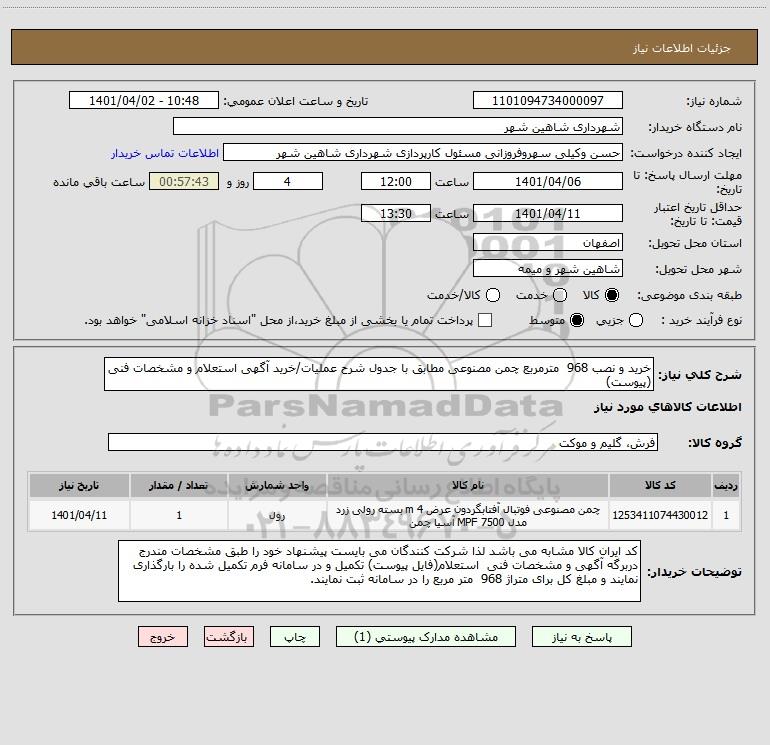Click the تعداد / مقدار column header
Viewport: 770px width, 745px height.
(x=179, y=485)
